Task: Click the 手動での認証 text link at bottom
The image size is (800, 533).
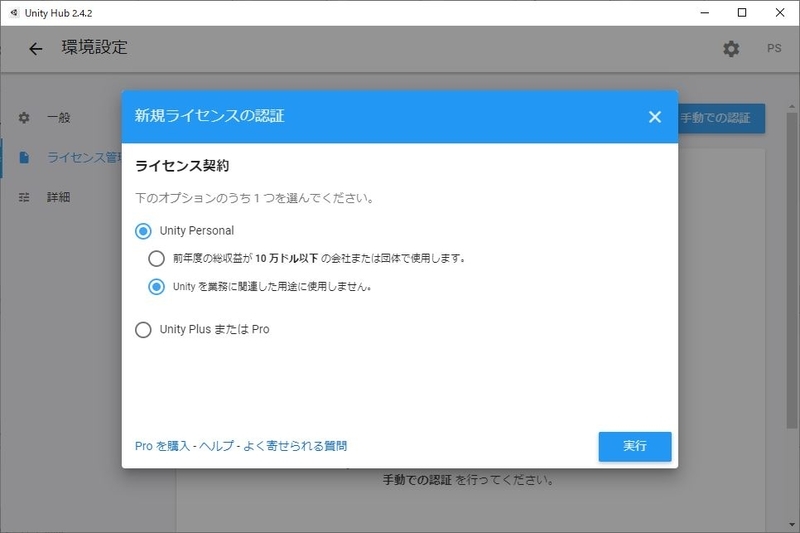Action: (x=417, y=480)
